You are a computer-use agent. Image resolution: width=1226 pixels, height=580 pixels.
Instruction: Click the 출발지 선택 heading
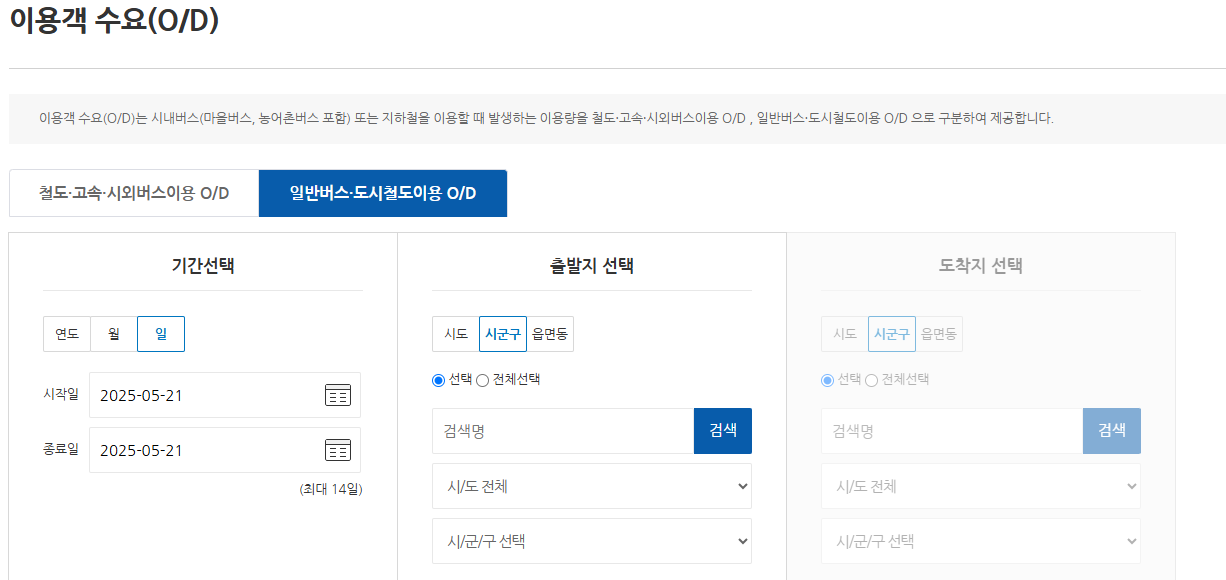(x=592, y=265)
